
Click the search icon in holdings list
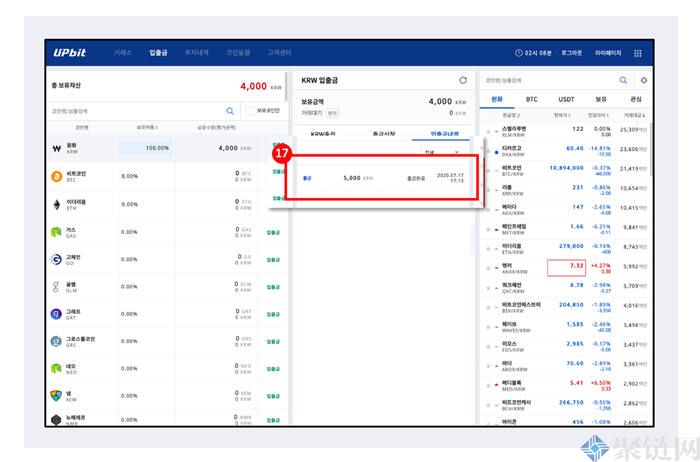[x=231, y=111]
